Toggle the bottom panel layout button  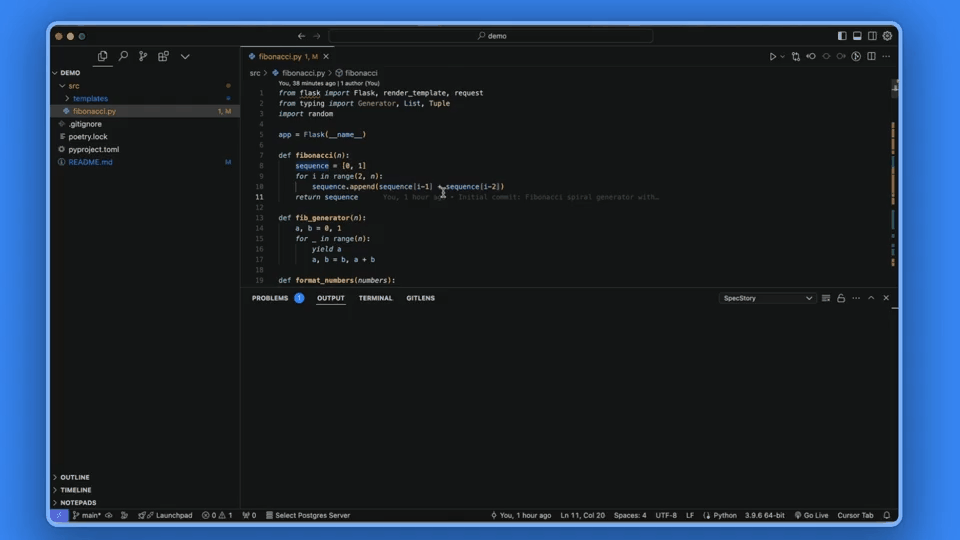tap(857, 36)
